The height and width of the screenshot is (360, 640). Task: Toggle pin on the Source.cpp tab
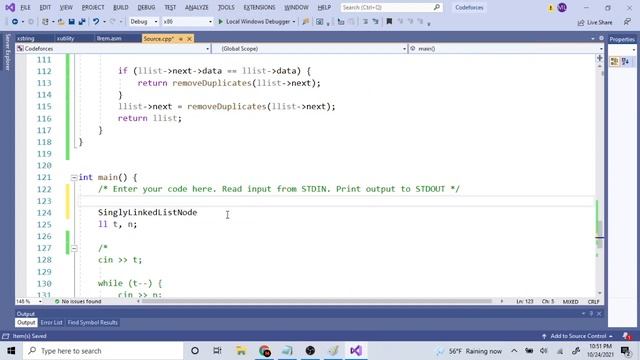[181, 39]
